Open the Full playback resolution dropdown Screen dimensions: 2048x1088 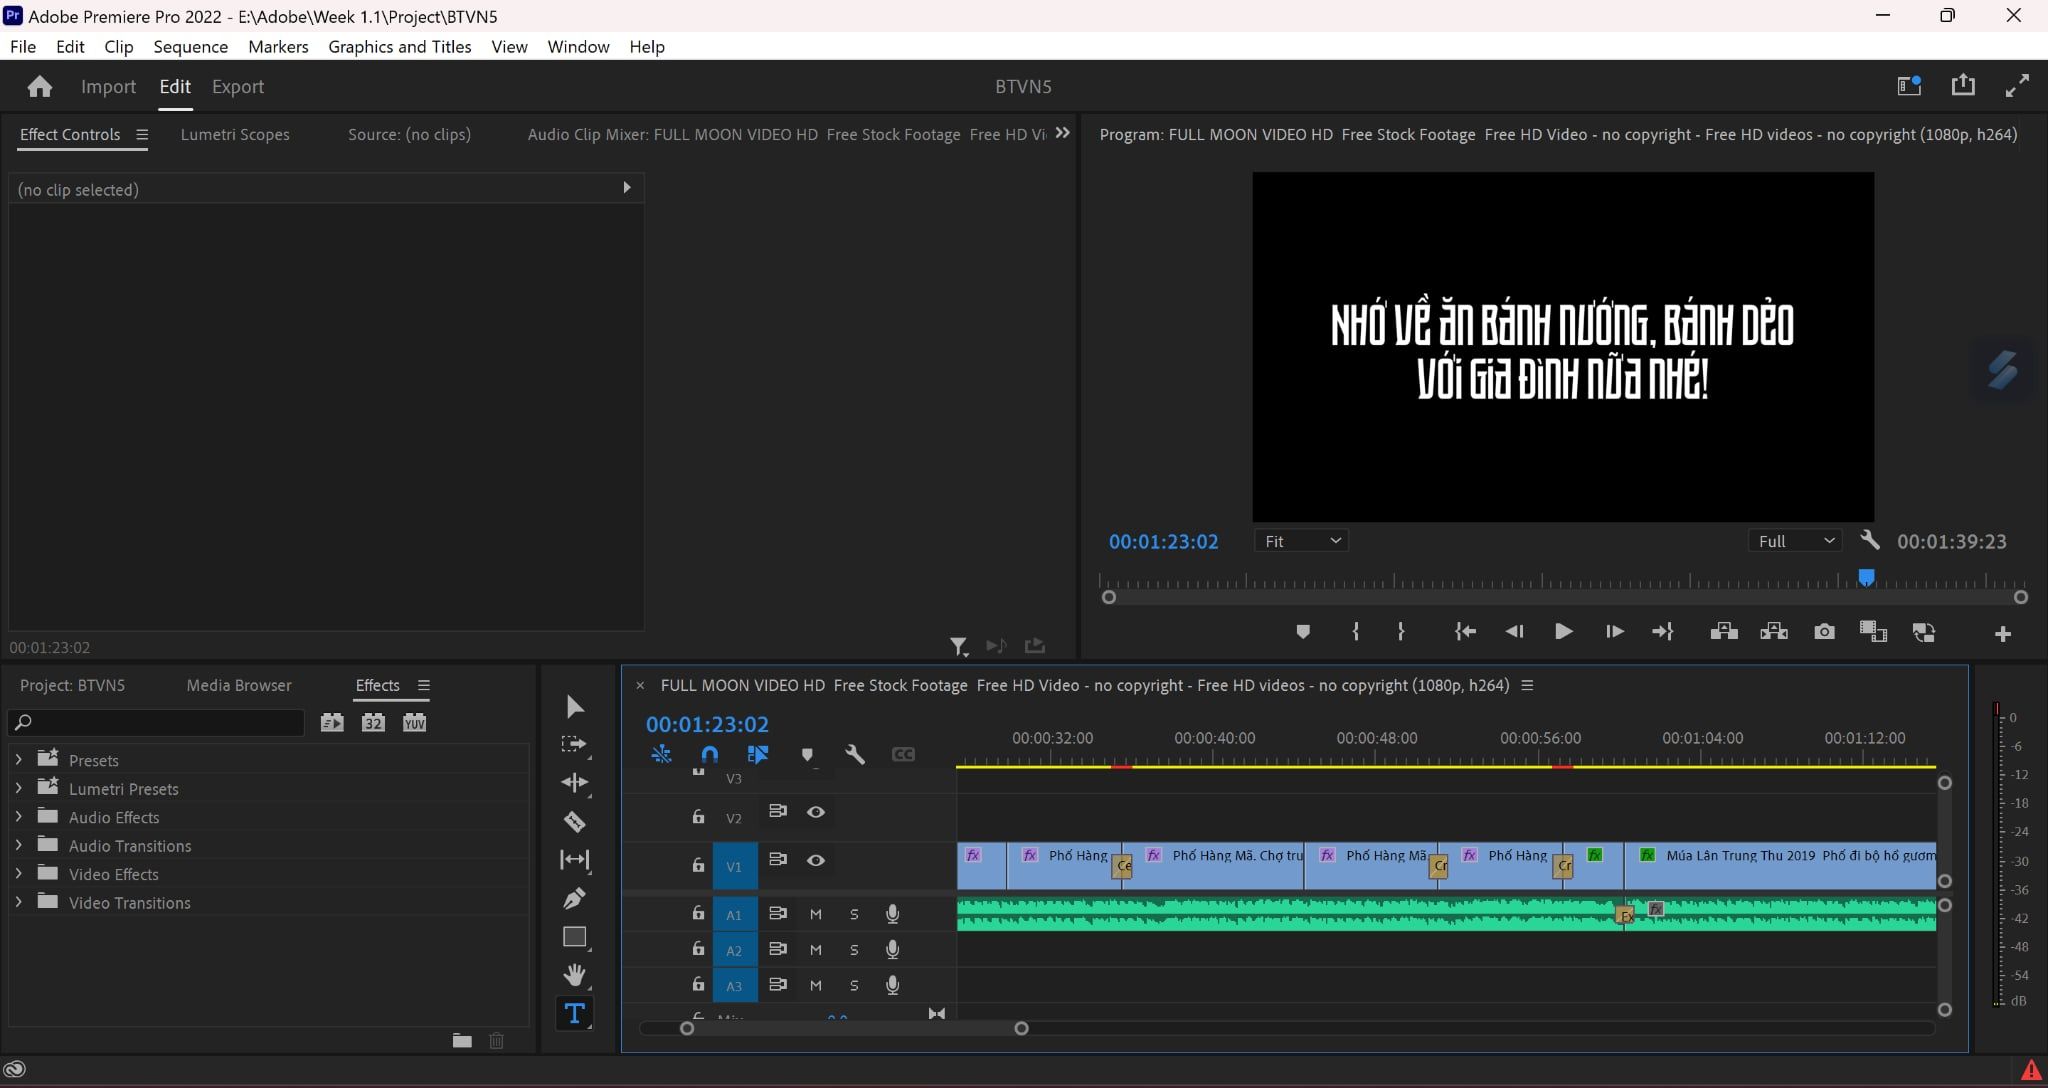tap(1795, 541)
